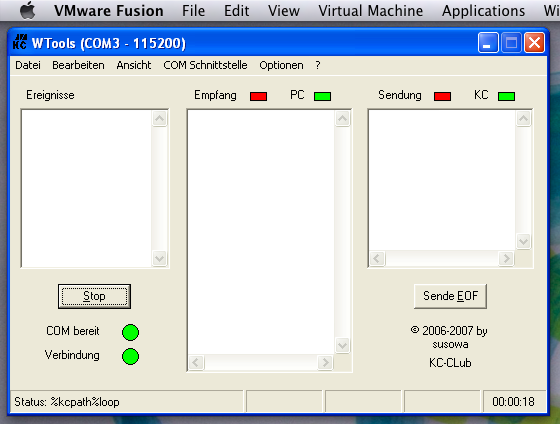
Task: Open the macOS View menu
Action: click(x=284, y=11)
